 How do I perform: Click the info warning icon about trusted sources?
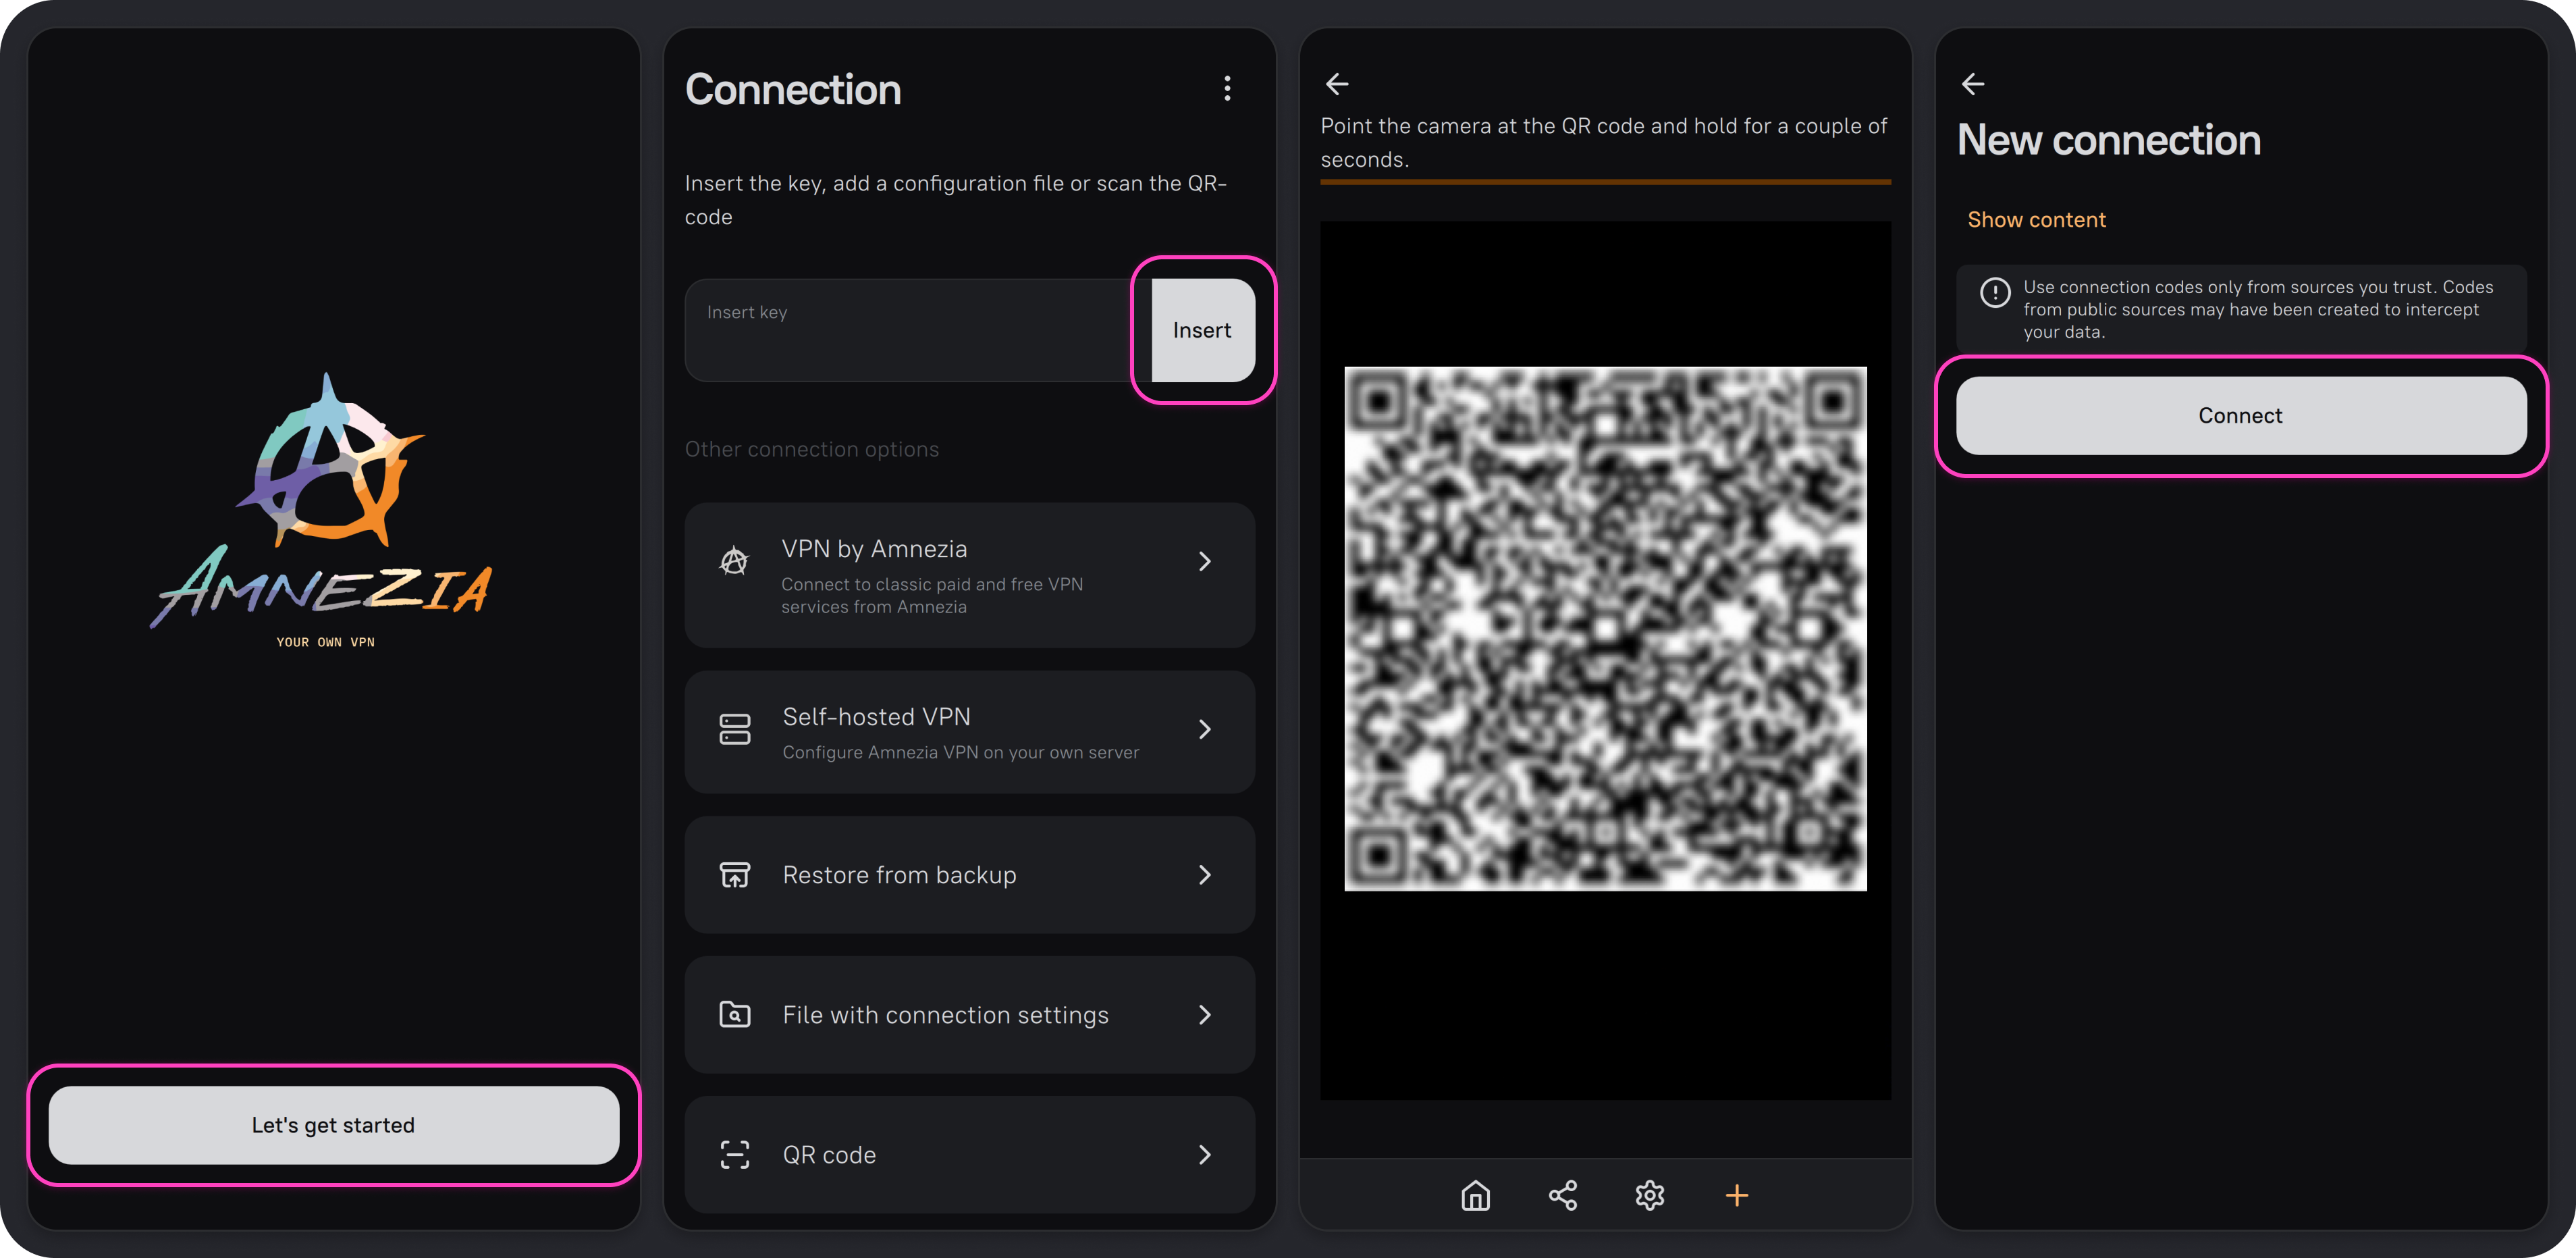tap(1995, 292)
